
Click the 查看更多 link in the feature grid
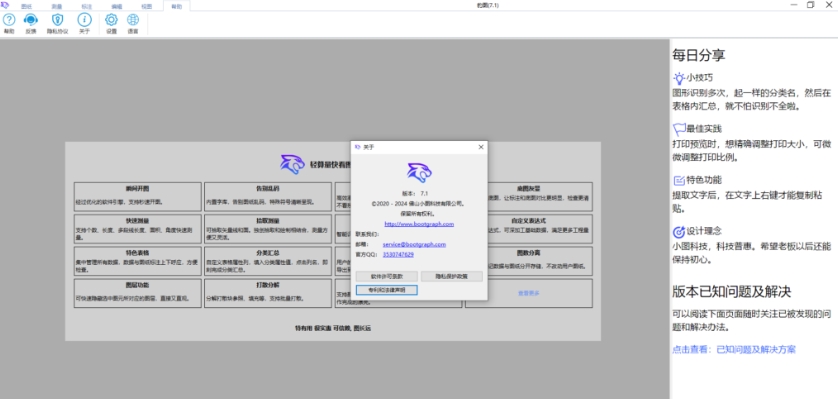529,293
